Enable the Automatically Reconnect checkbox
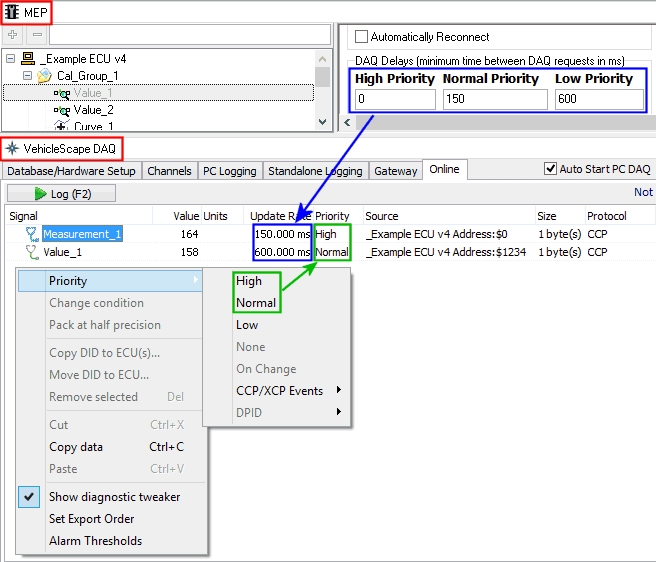 pyautogui.click(x=361, y=37)
